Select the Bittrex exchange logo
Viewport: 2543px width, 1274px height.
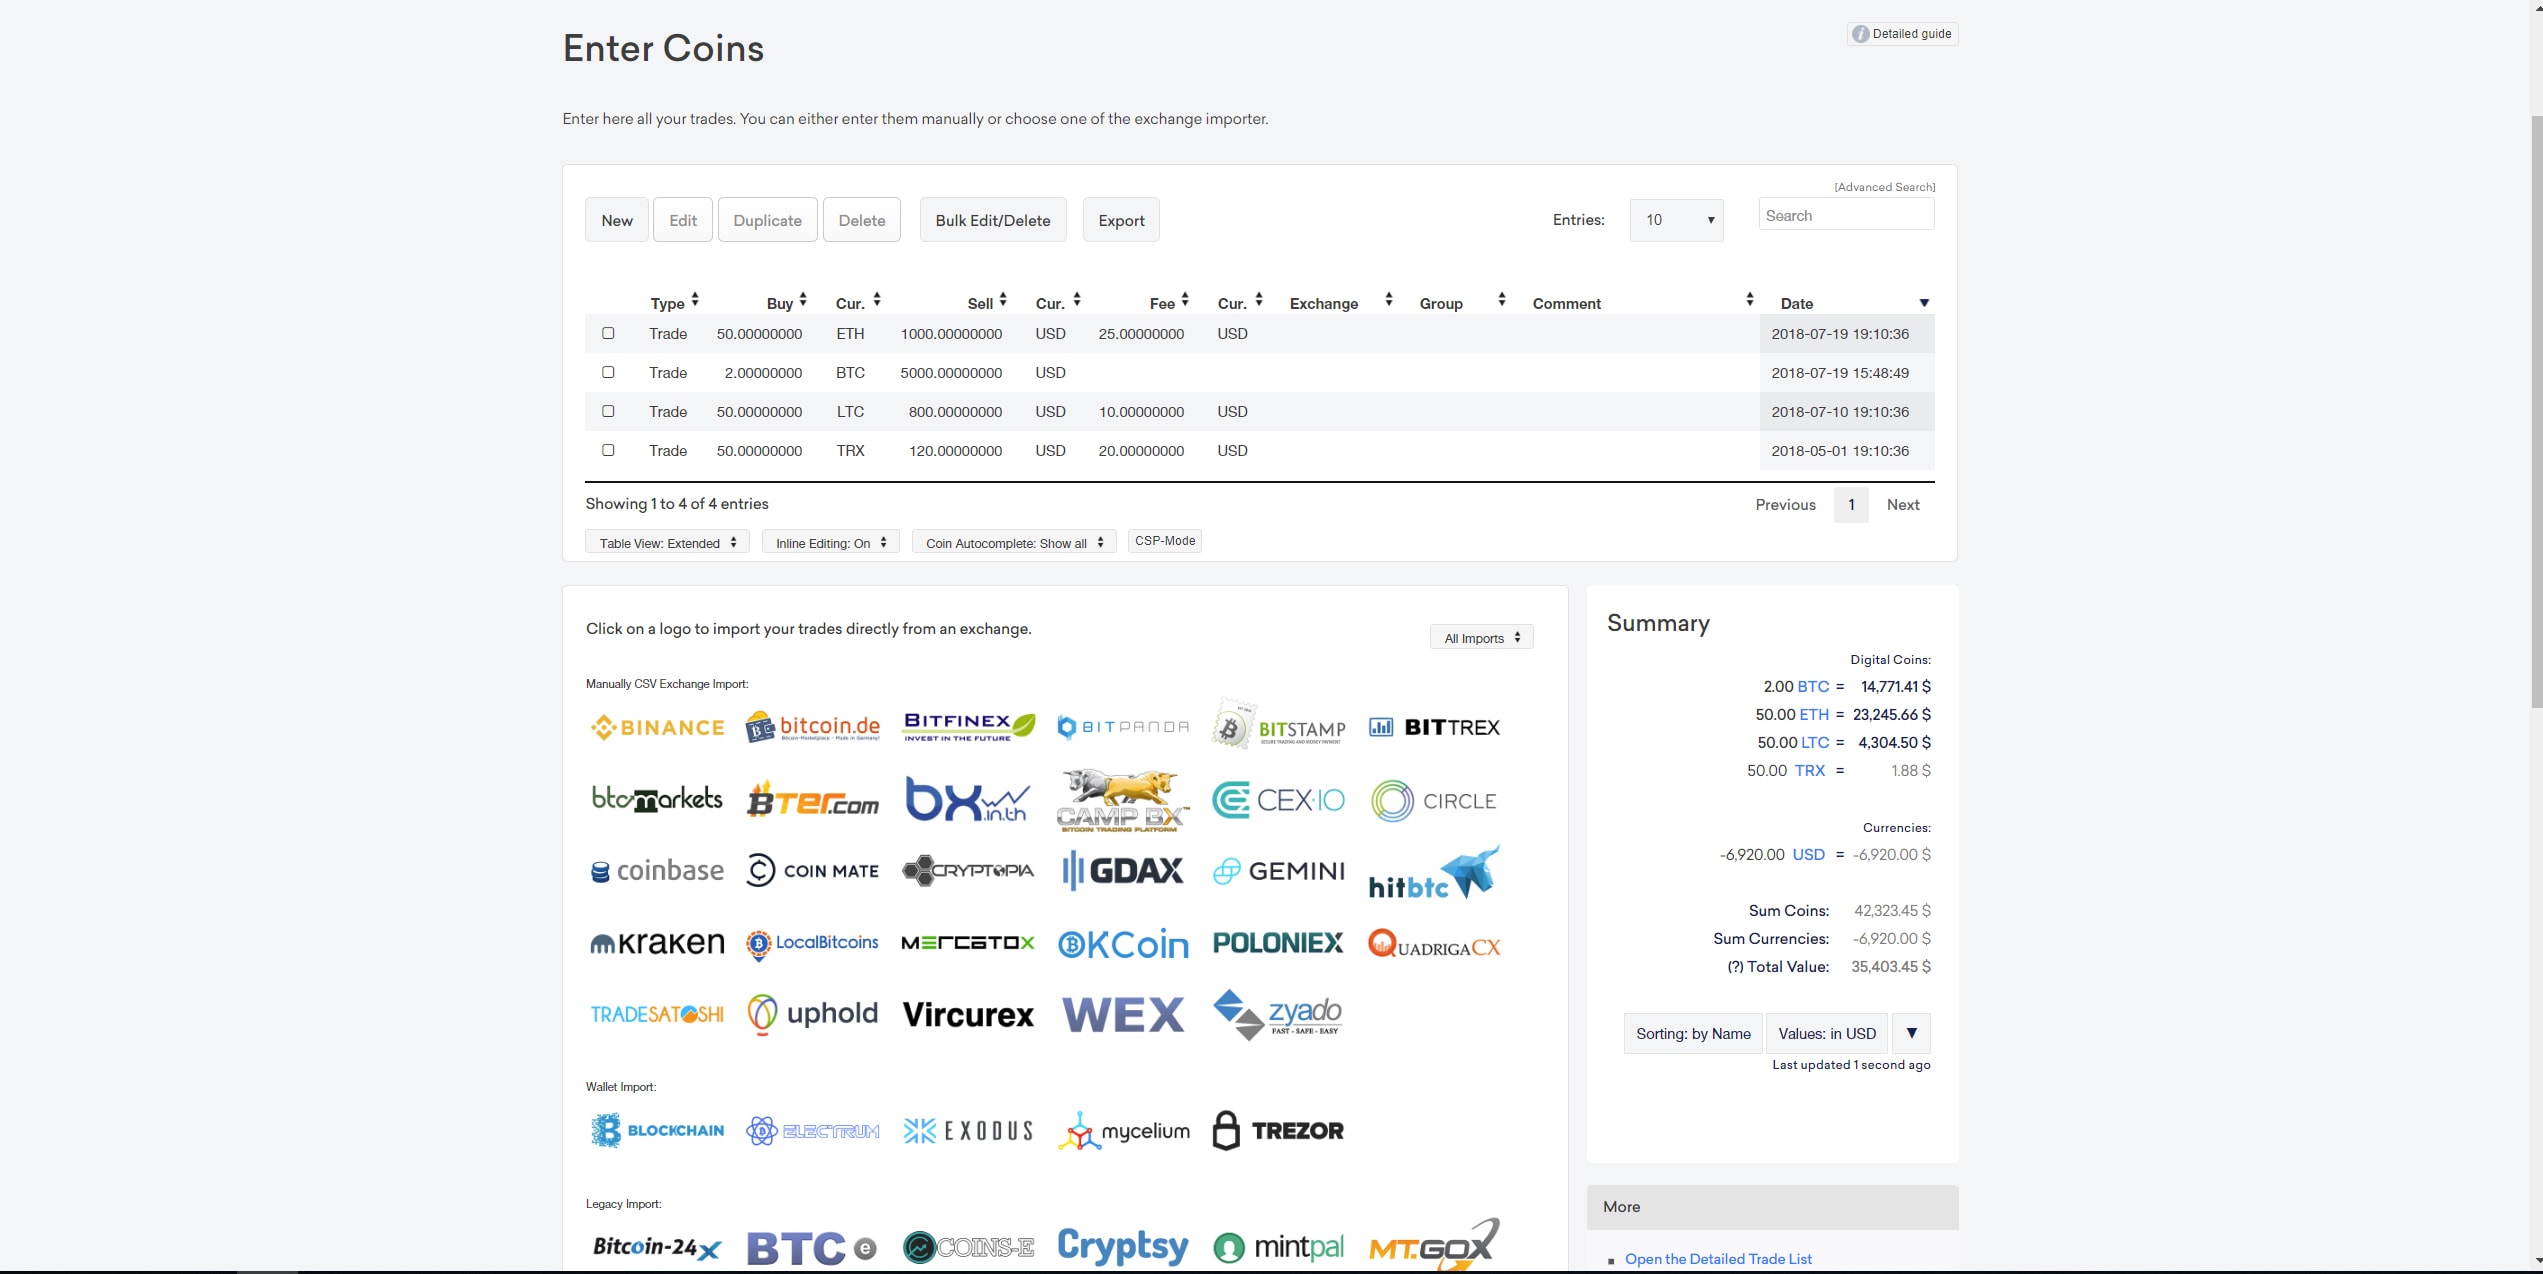coord(1434,727)
